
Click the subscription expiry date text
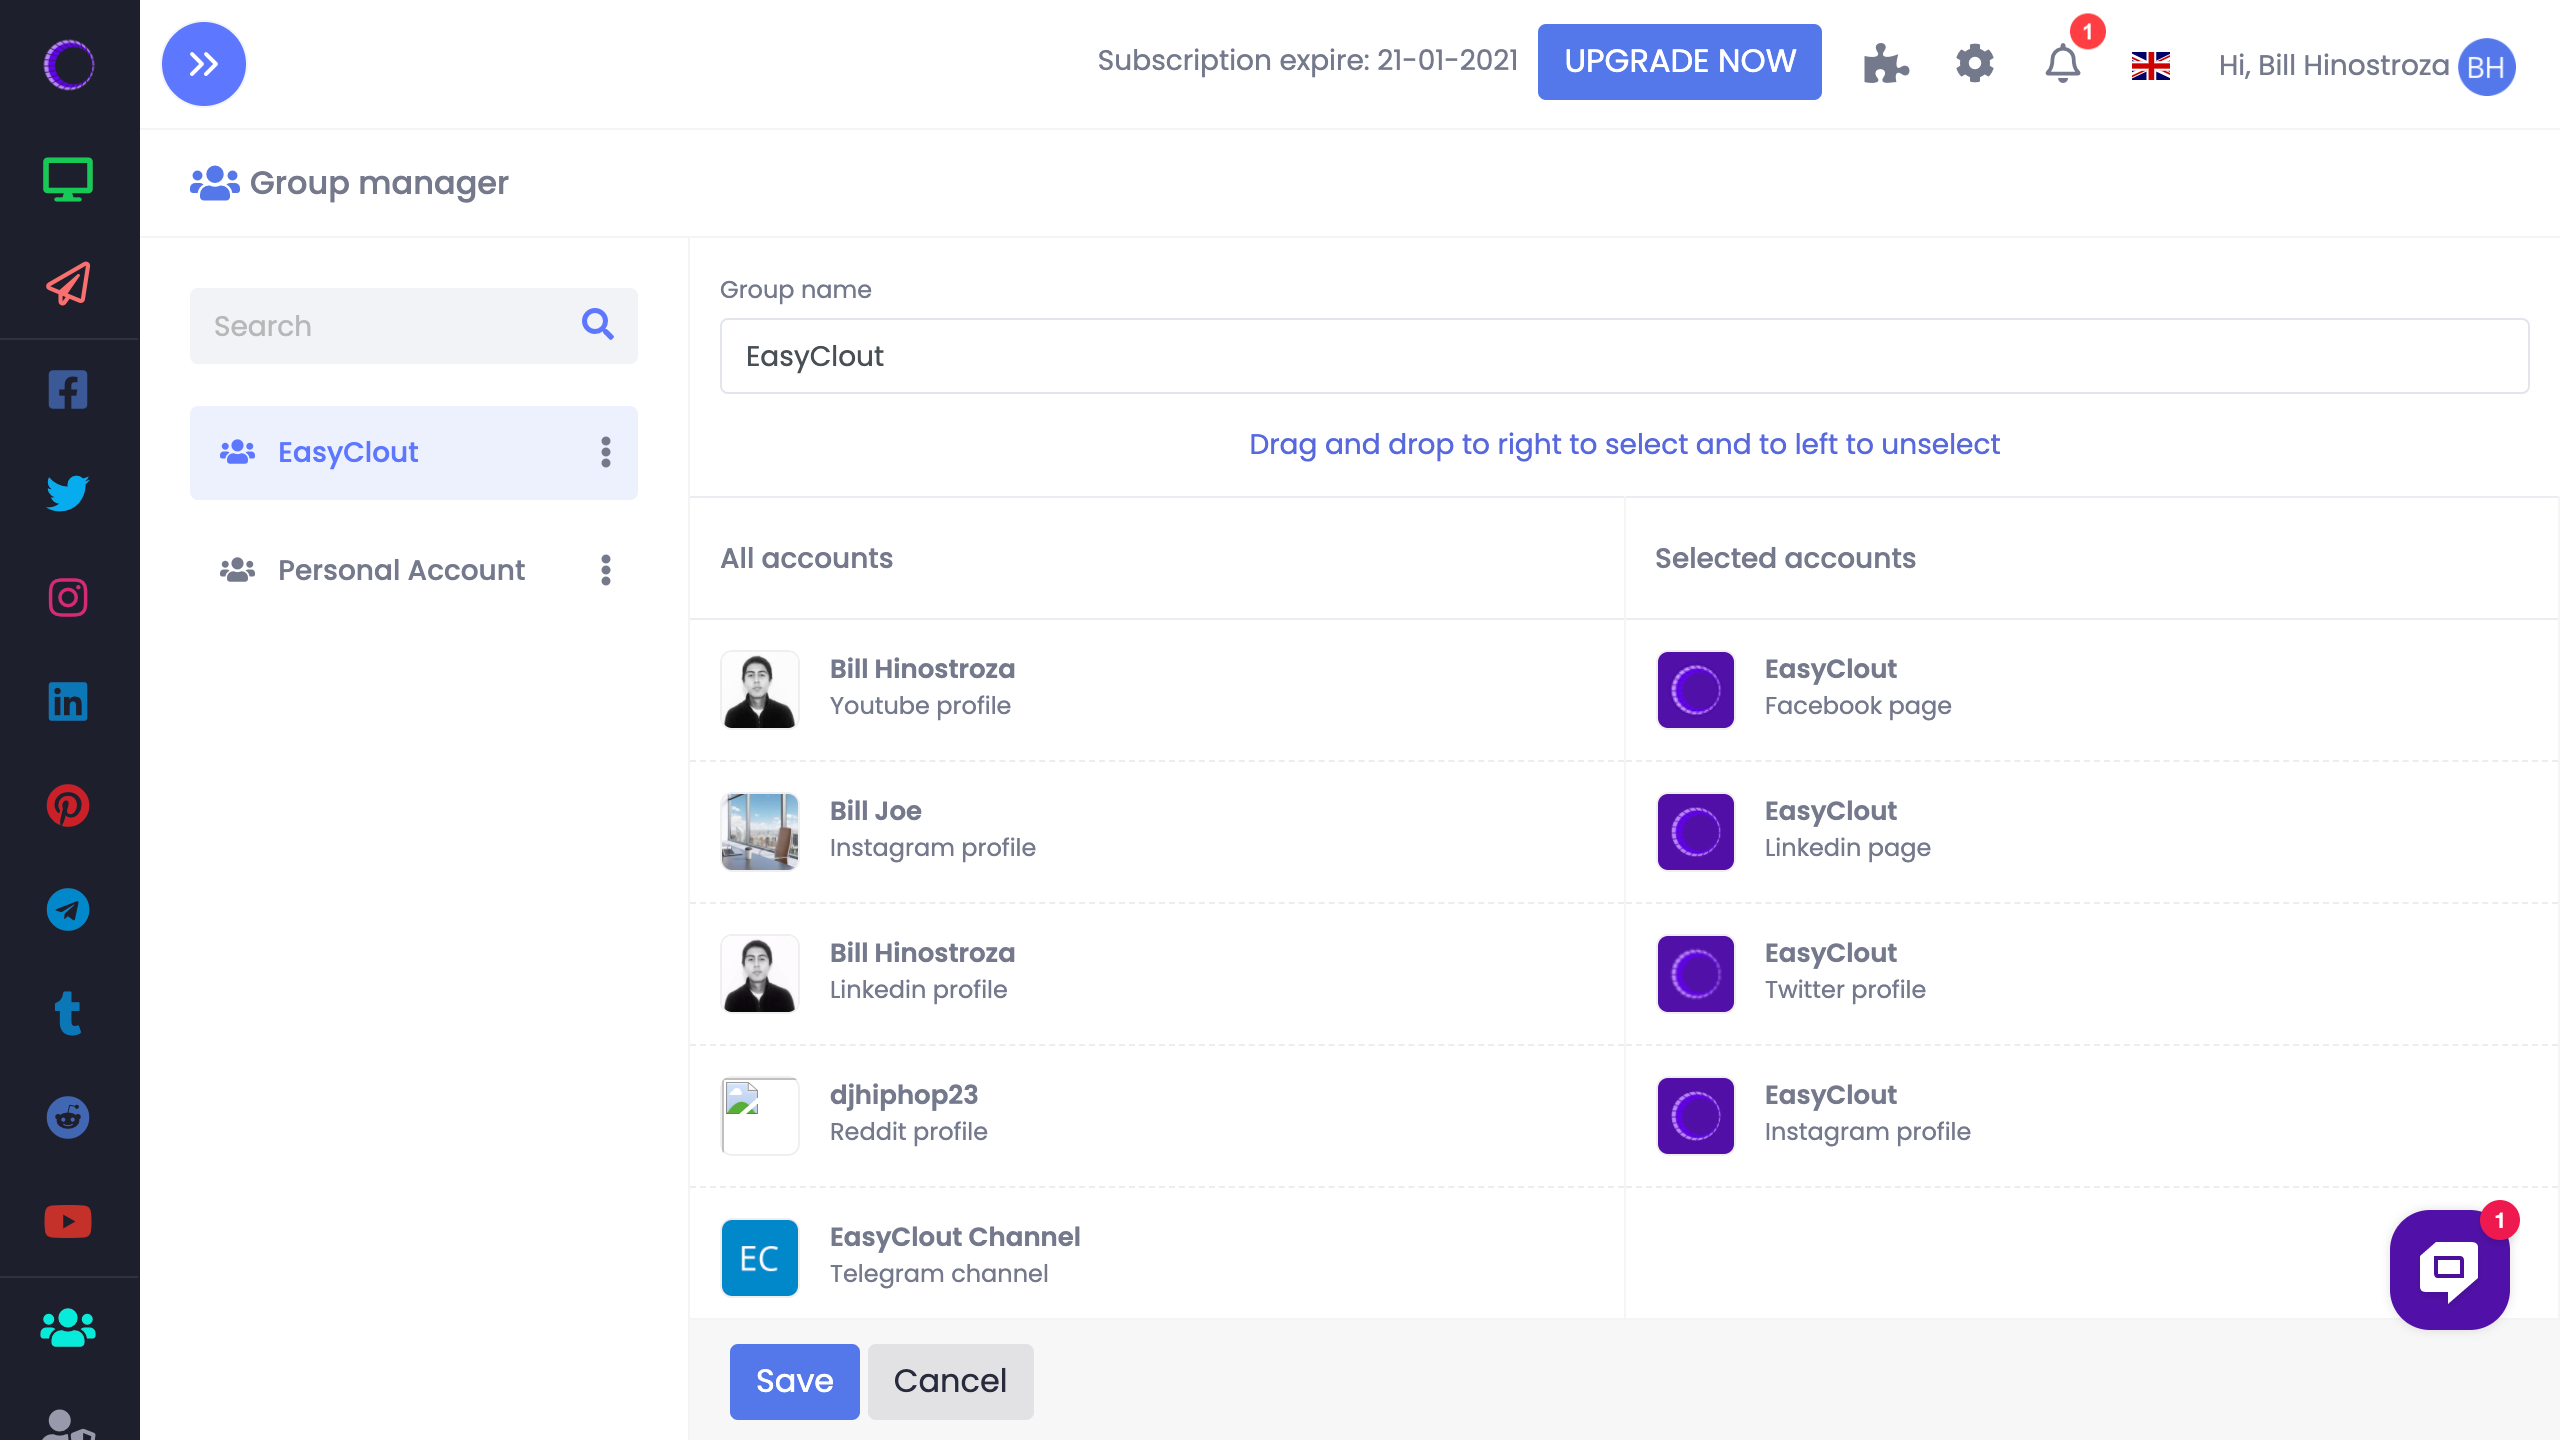[x=1308, y=61]
